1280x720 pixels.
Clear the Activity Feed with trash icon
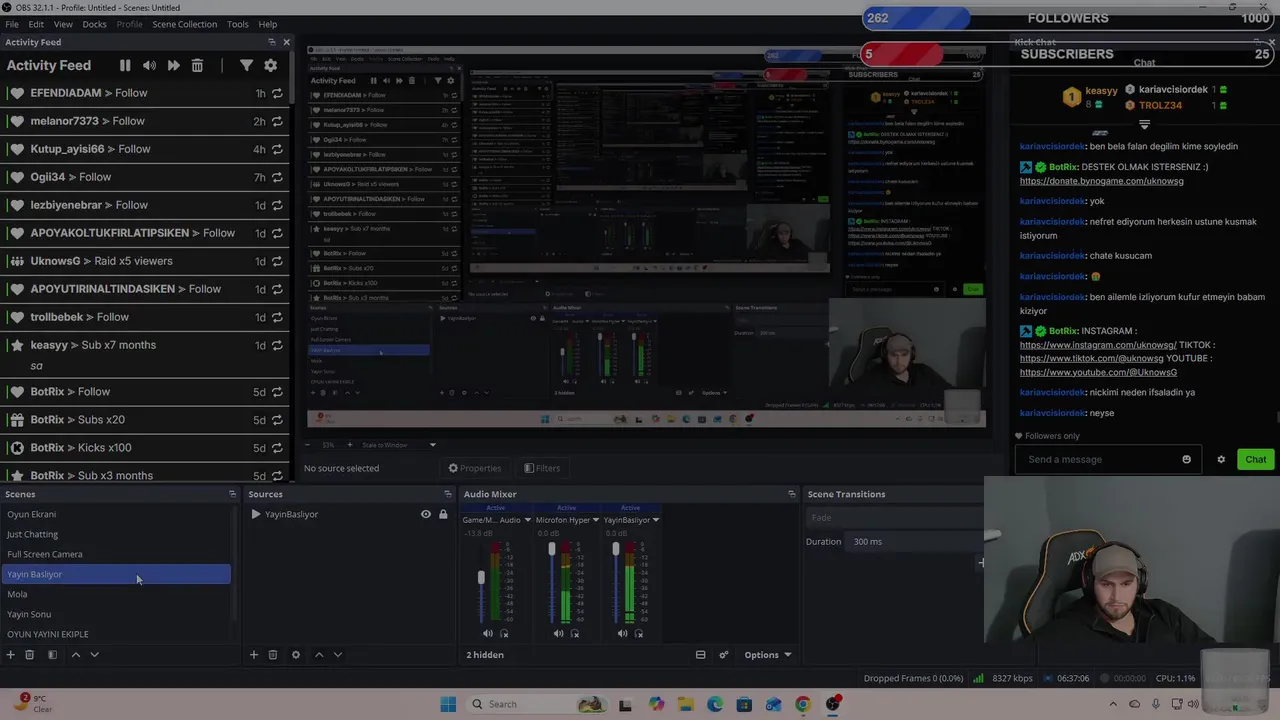point(197,65)
